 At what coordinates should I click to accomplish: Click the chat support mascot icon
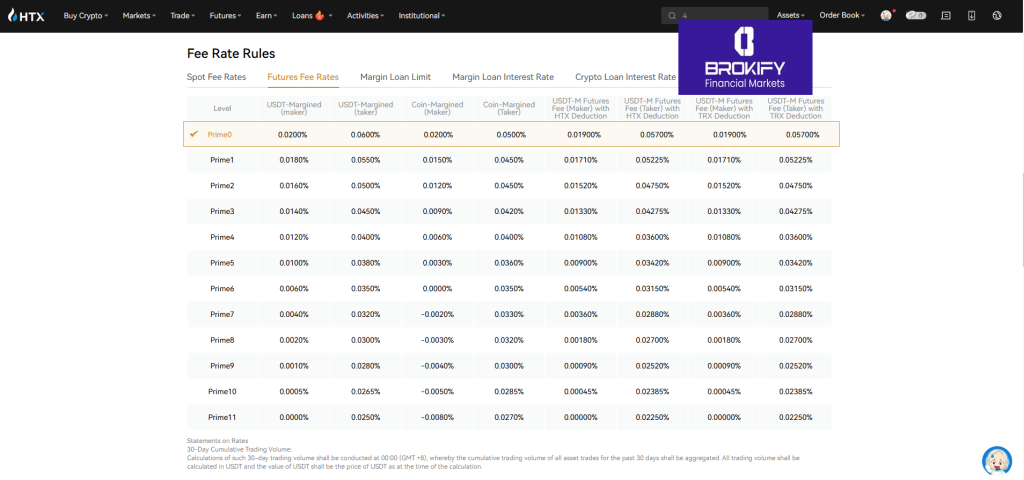(x=994, y=460)
